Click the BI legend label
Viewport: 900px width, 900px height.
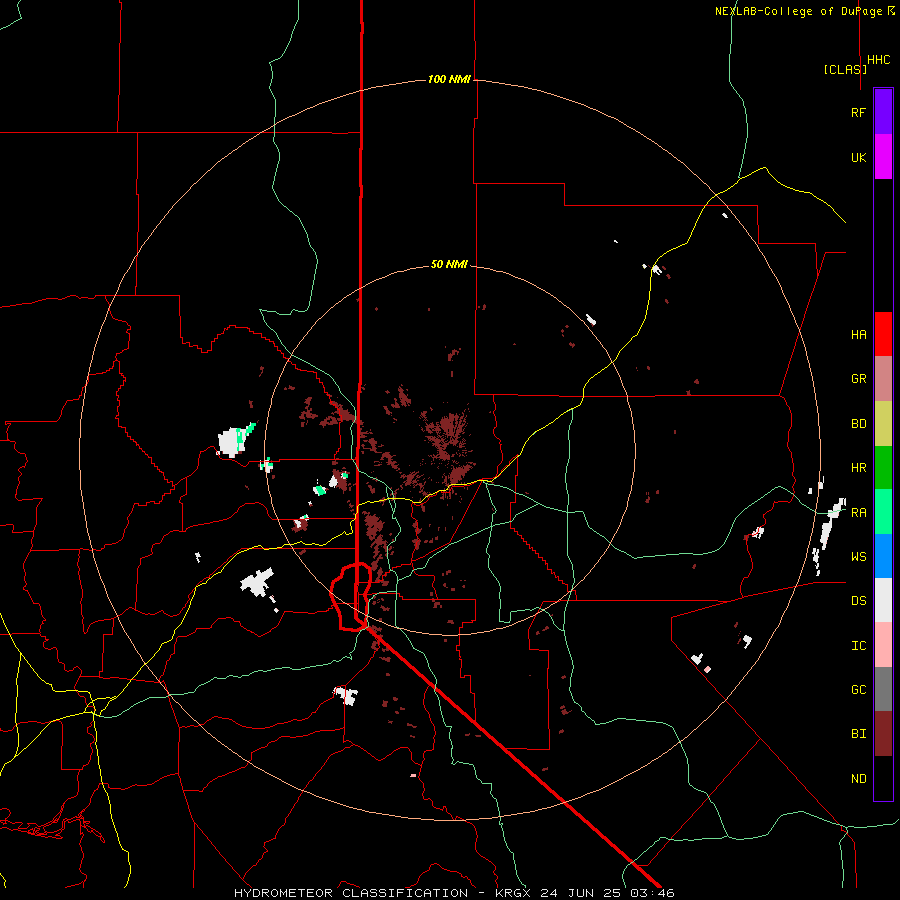pos(858,734)
